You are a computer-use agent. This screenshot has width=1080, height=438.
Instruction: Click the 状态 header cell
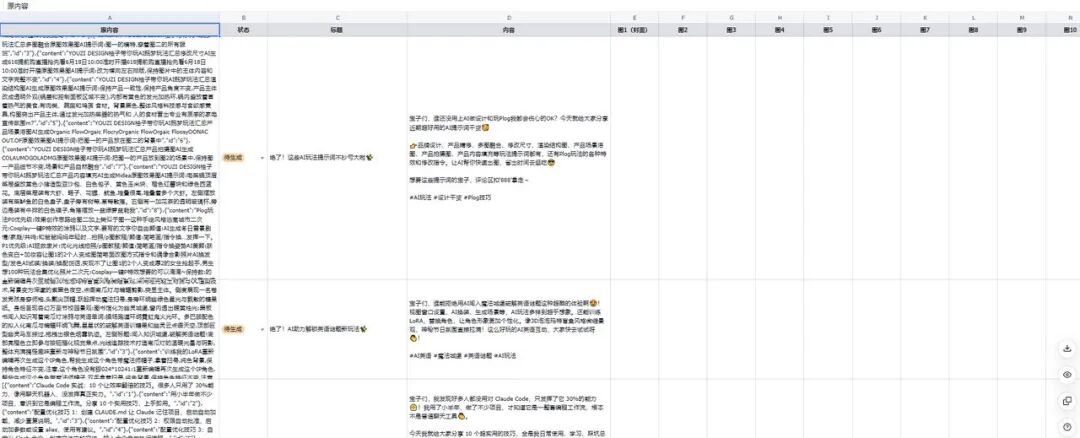244,30
